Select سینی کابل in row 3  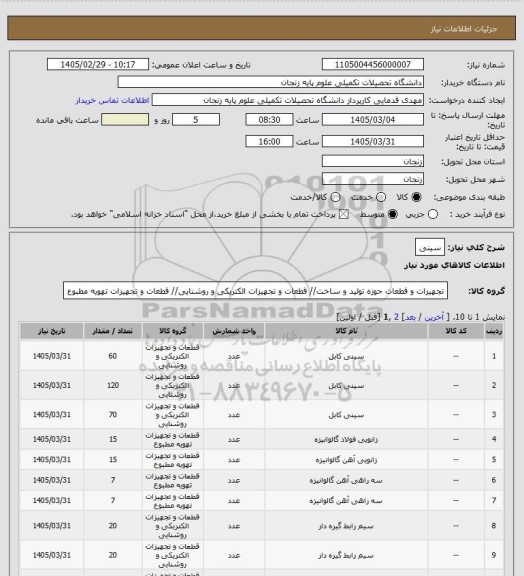click(x=346, y=415)
